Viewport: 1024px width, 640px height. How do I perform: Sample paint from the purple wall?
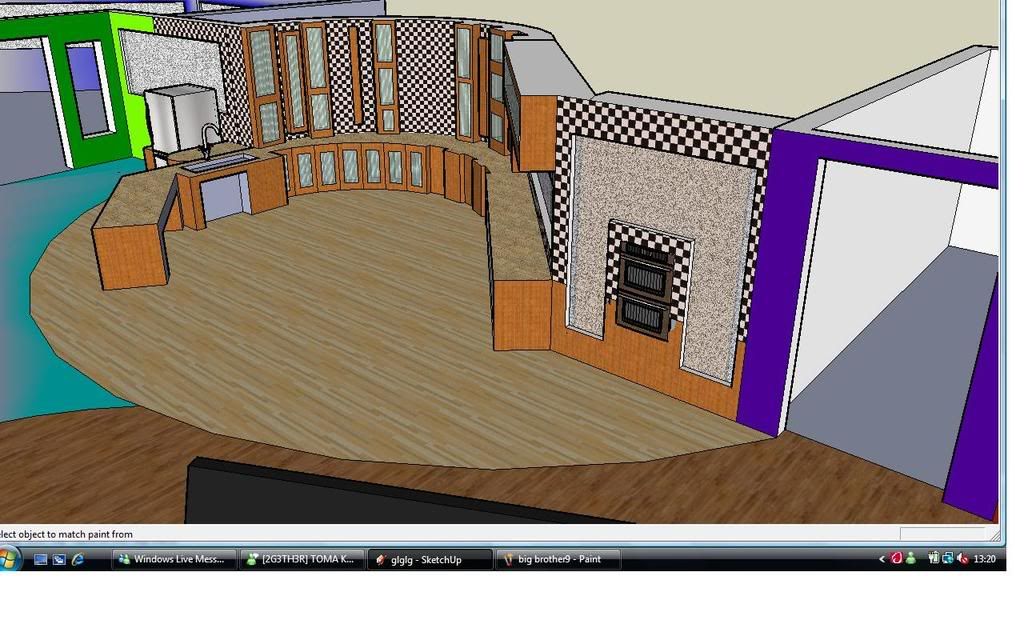[x=765, y=300]
